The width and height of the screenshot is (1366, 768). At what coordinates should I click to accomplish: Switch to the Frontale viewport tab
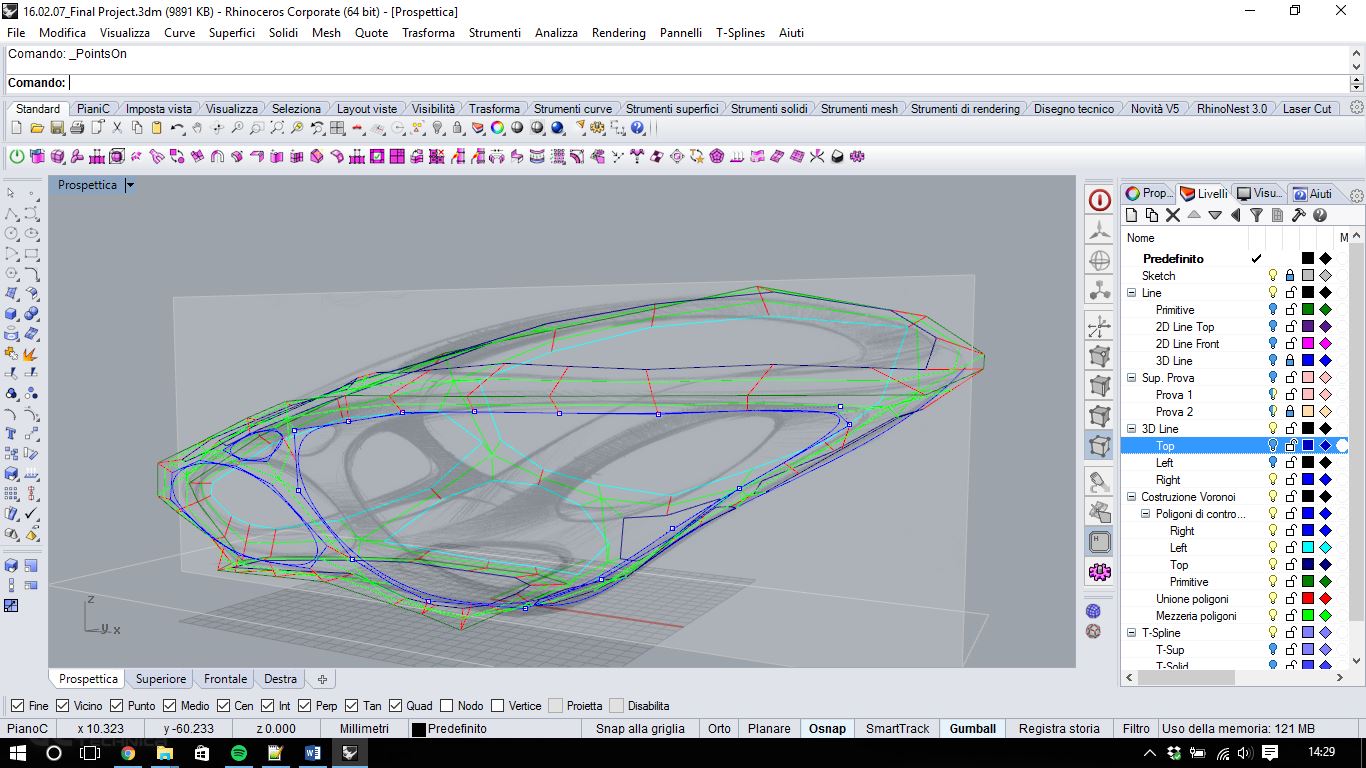(x=225, y=679)
